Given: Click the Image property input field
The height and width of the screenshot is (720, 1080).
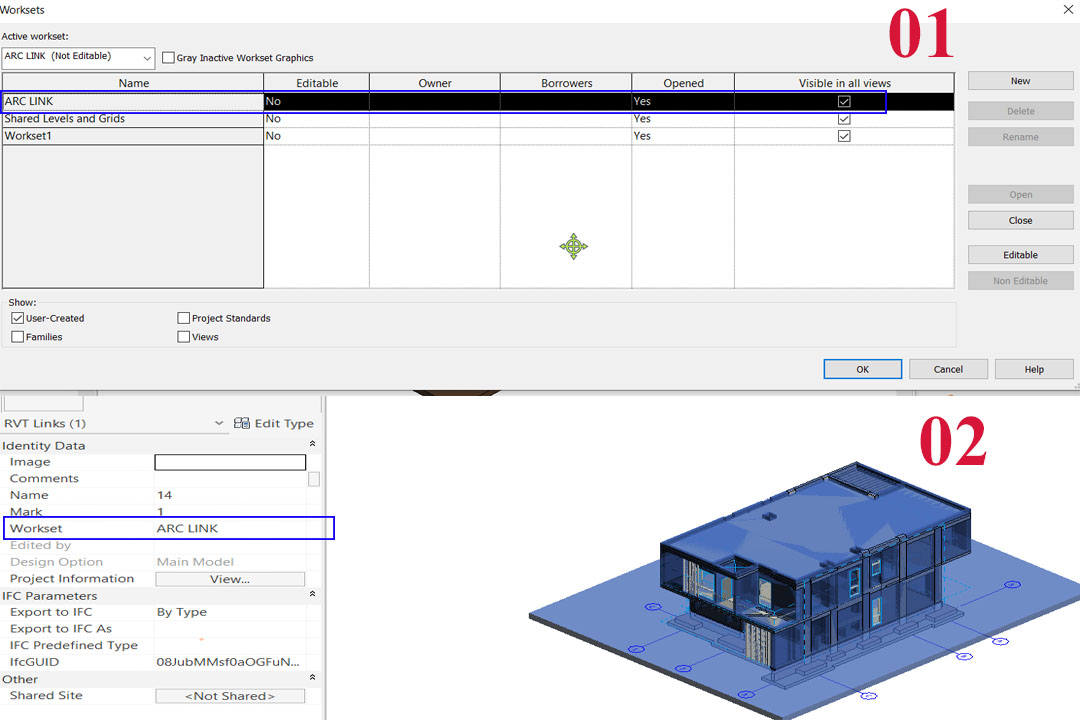Looking at the screenshot, I should pos(230,462).
